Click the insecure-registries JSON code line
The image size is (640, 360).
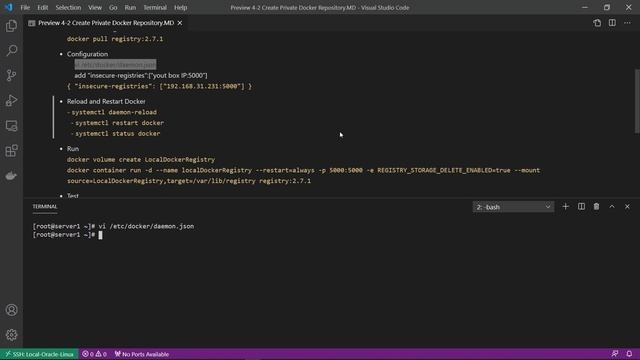coord(159,86)
